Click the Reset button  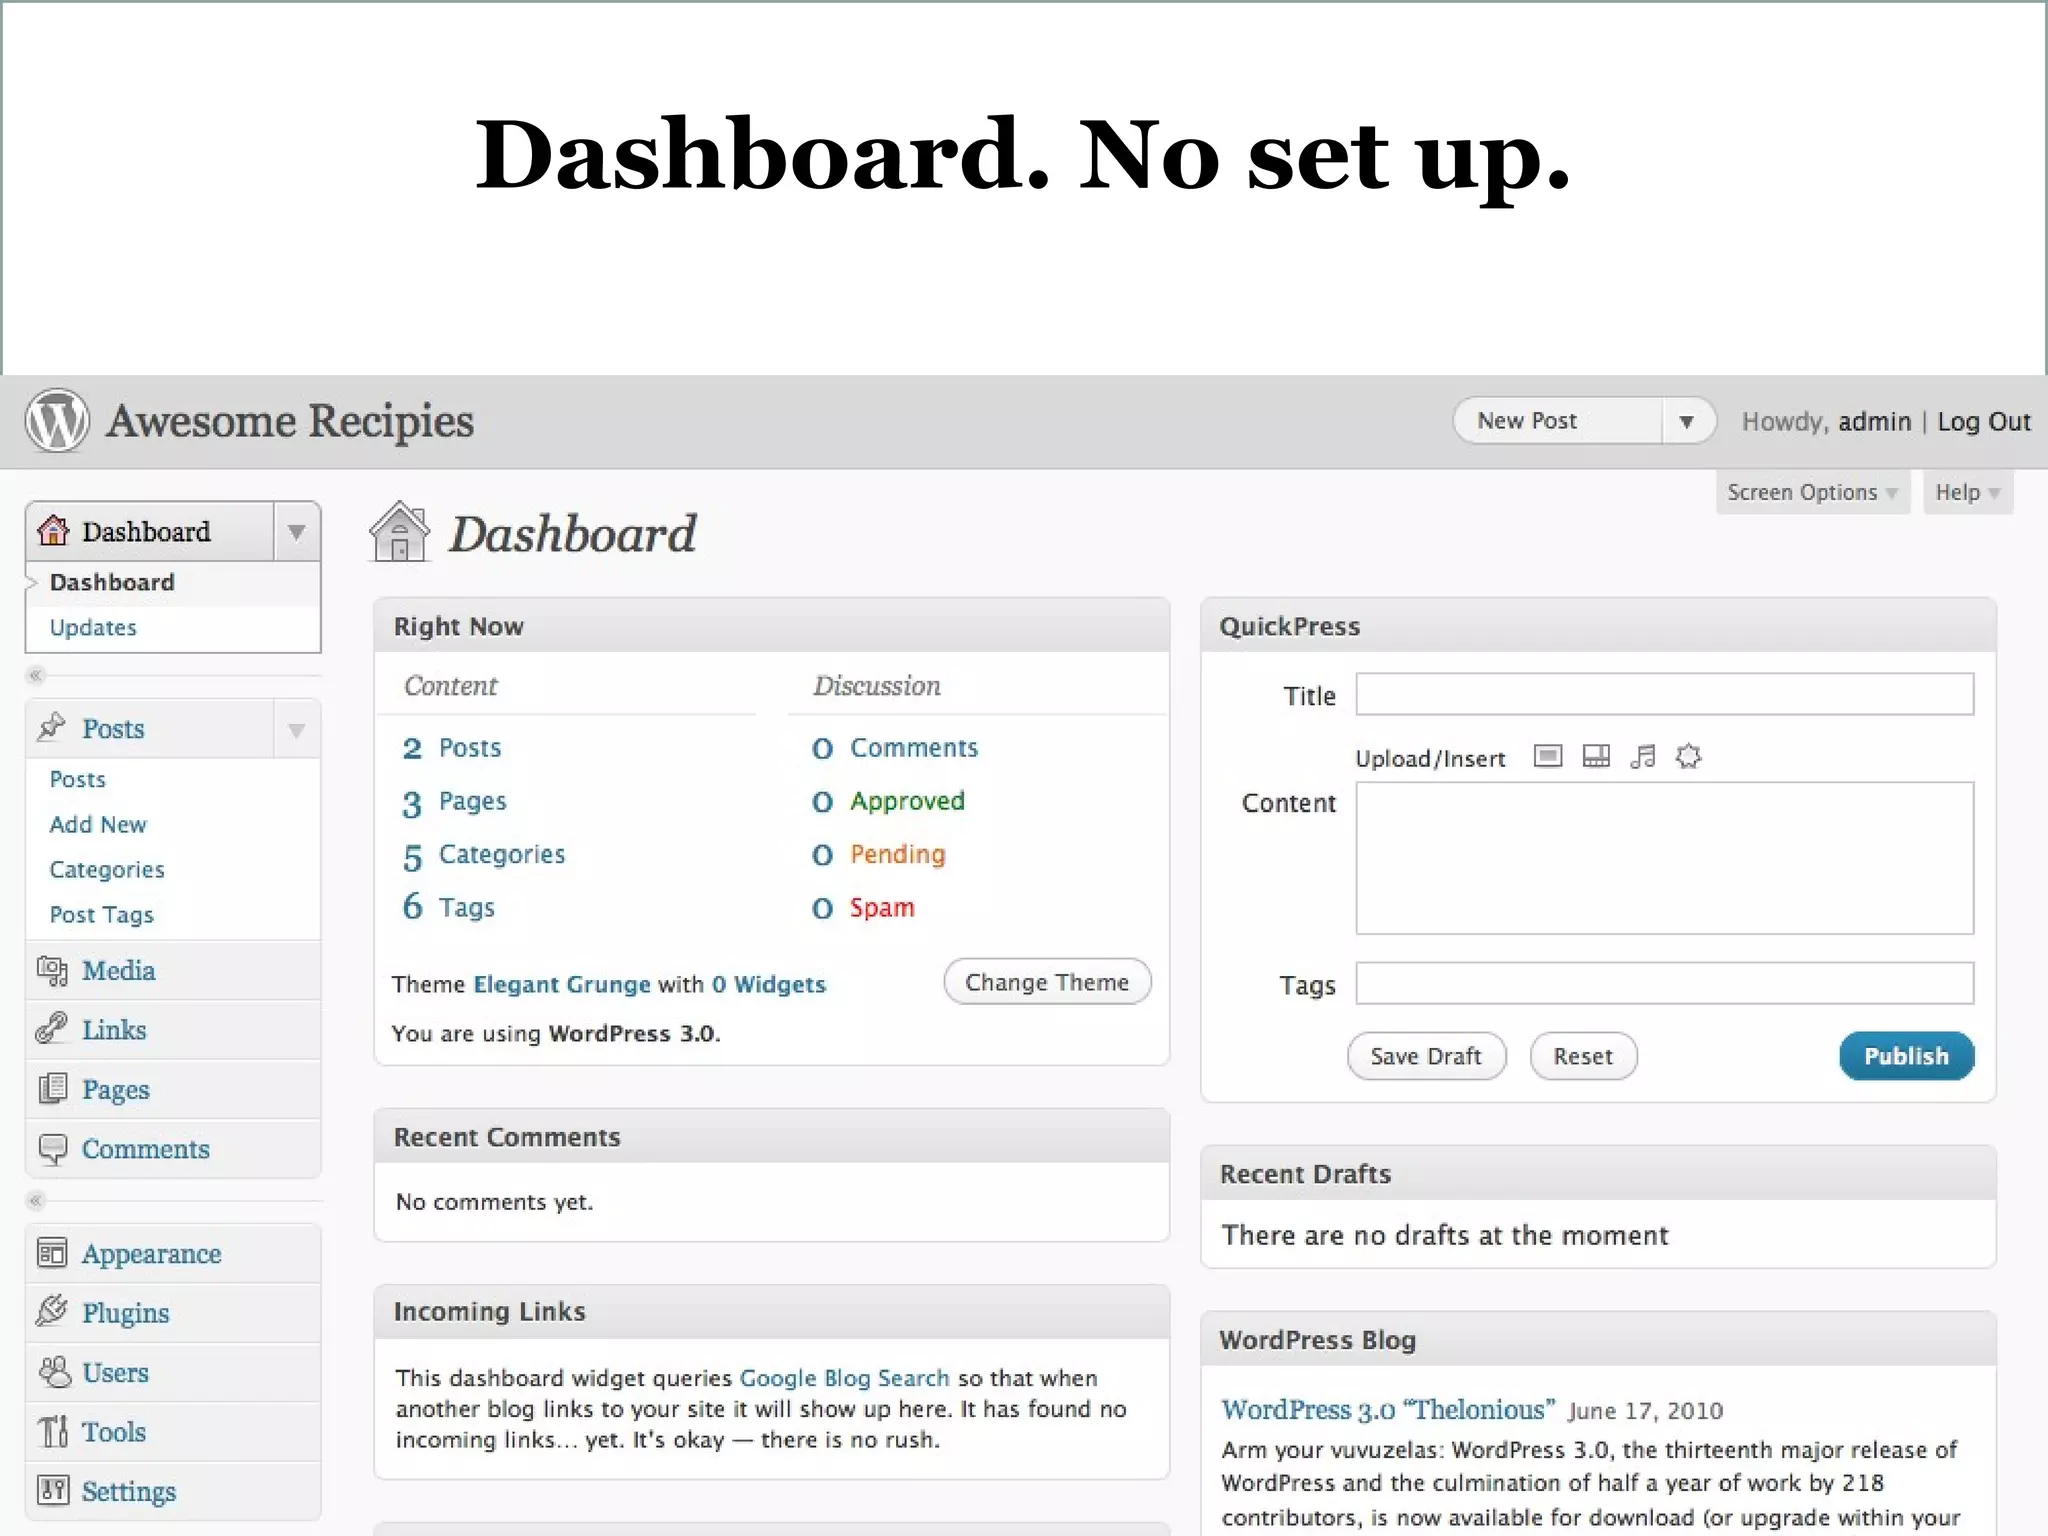pyautogui.click(x=1583, y=1056)
